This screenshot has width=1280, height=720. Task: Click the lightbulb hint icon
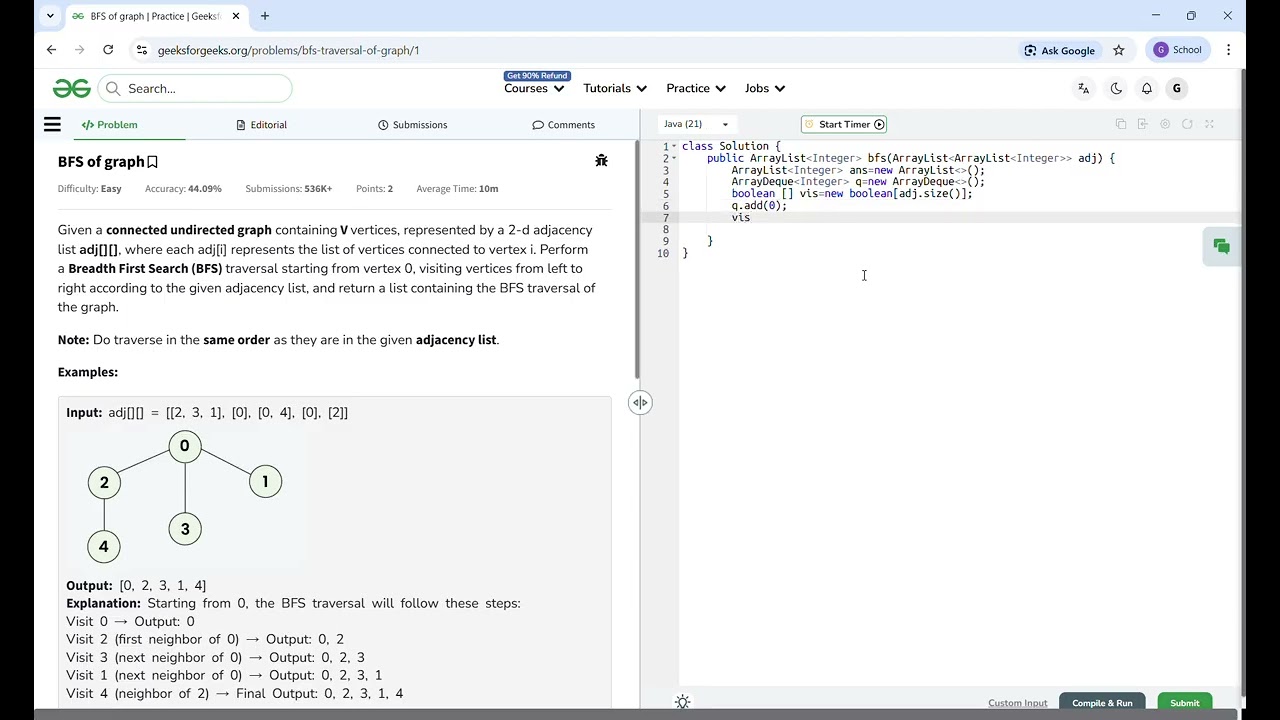coord(682,702)
